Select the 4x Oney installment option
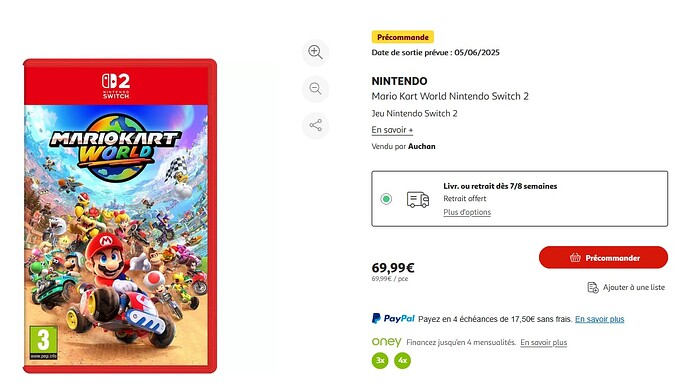This screenshot has height=391, width=690. click(x=402, y=361)
